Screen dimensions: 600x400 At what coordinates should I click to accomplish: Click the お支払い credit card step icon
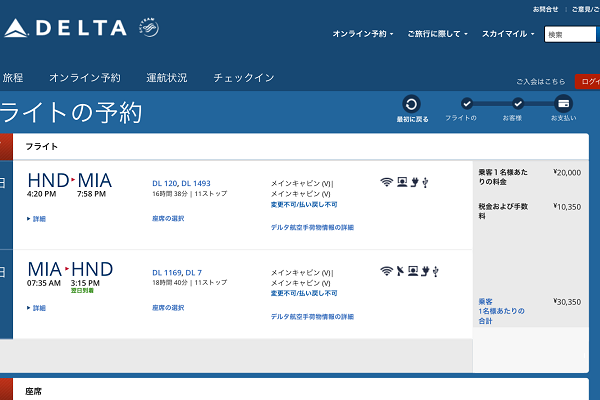(563, 104)
